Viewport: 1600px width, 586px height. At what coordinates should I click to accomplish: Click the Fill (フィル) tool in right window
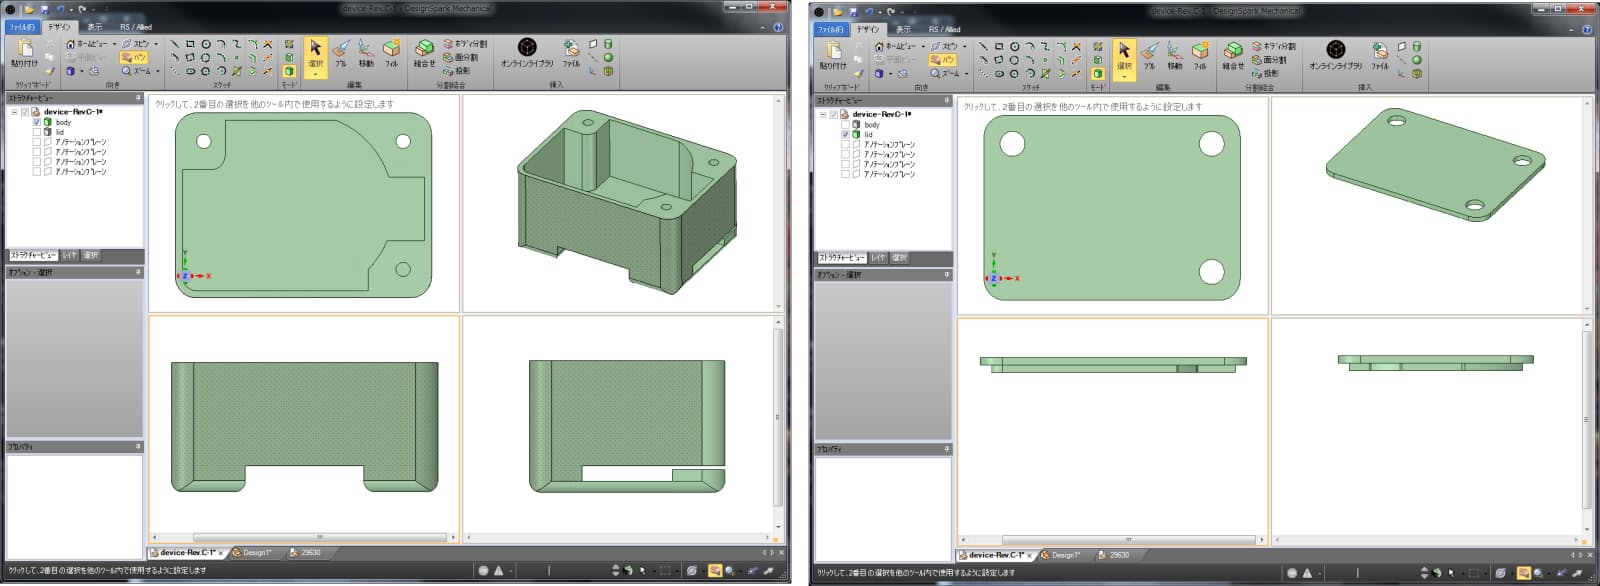click(x=1200, y=54)
